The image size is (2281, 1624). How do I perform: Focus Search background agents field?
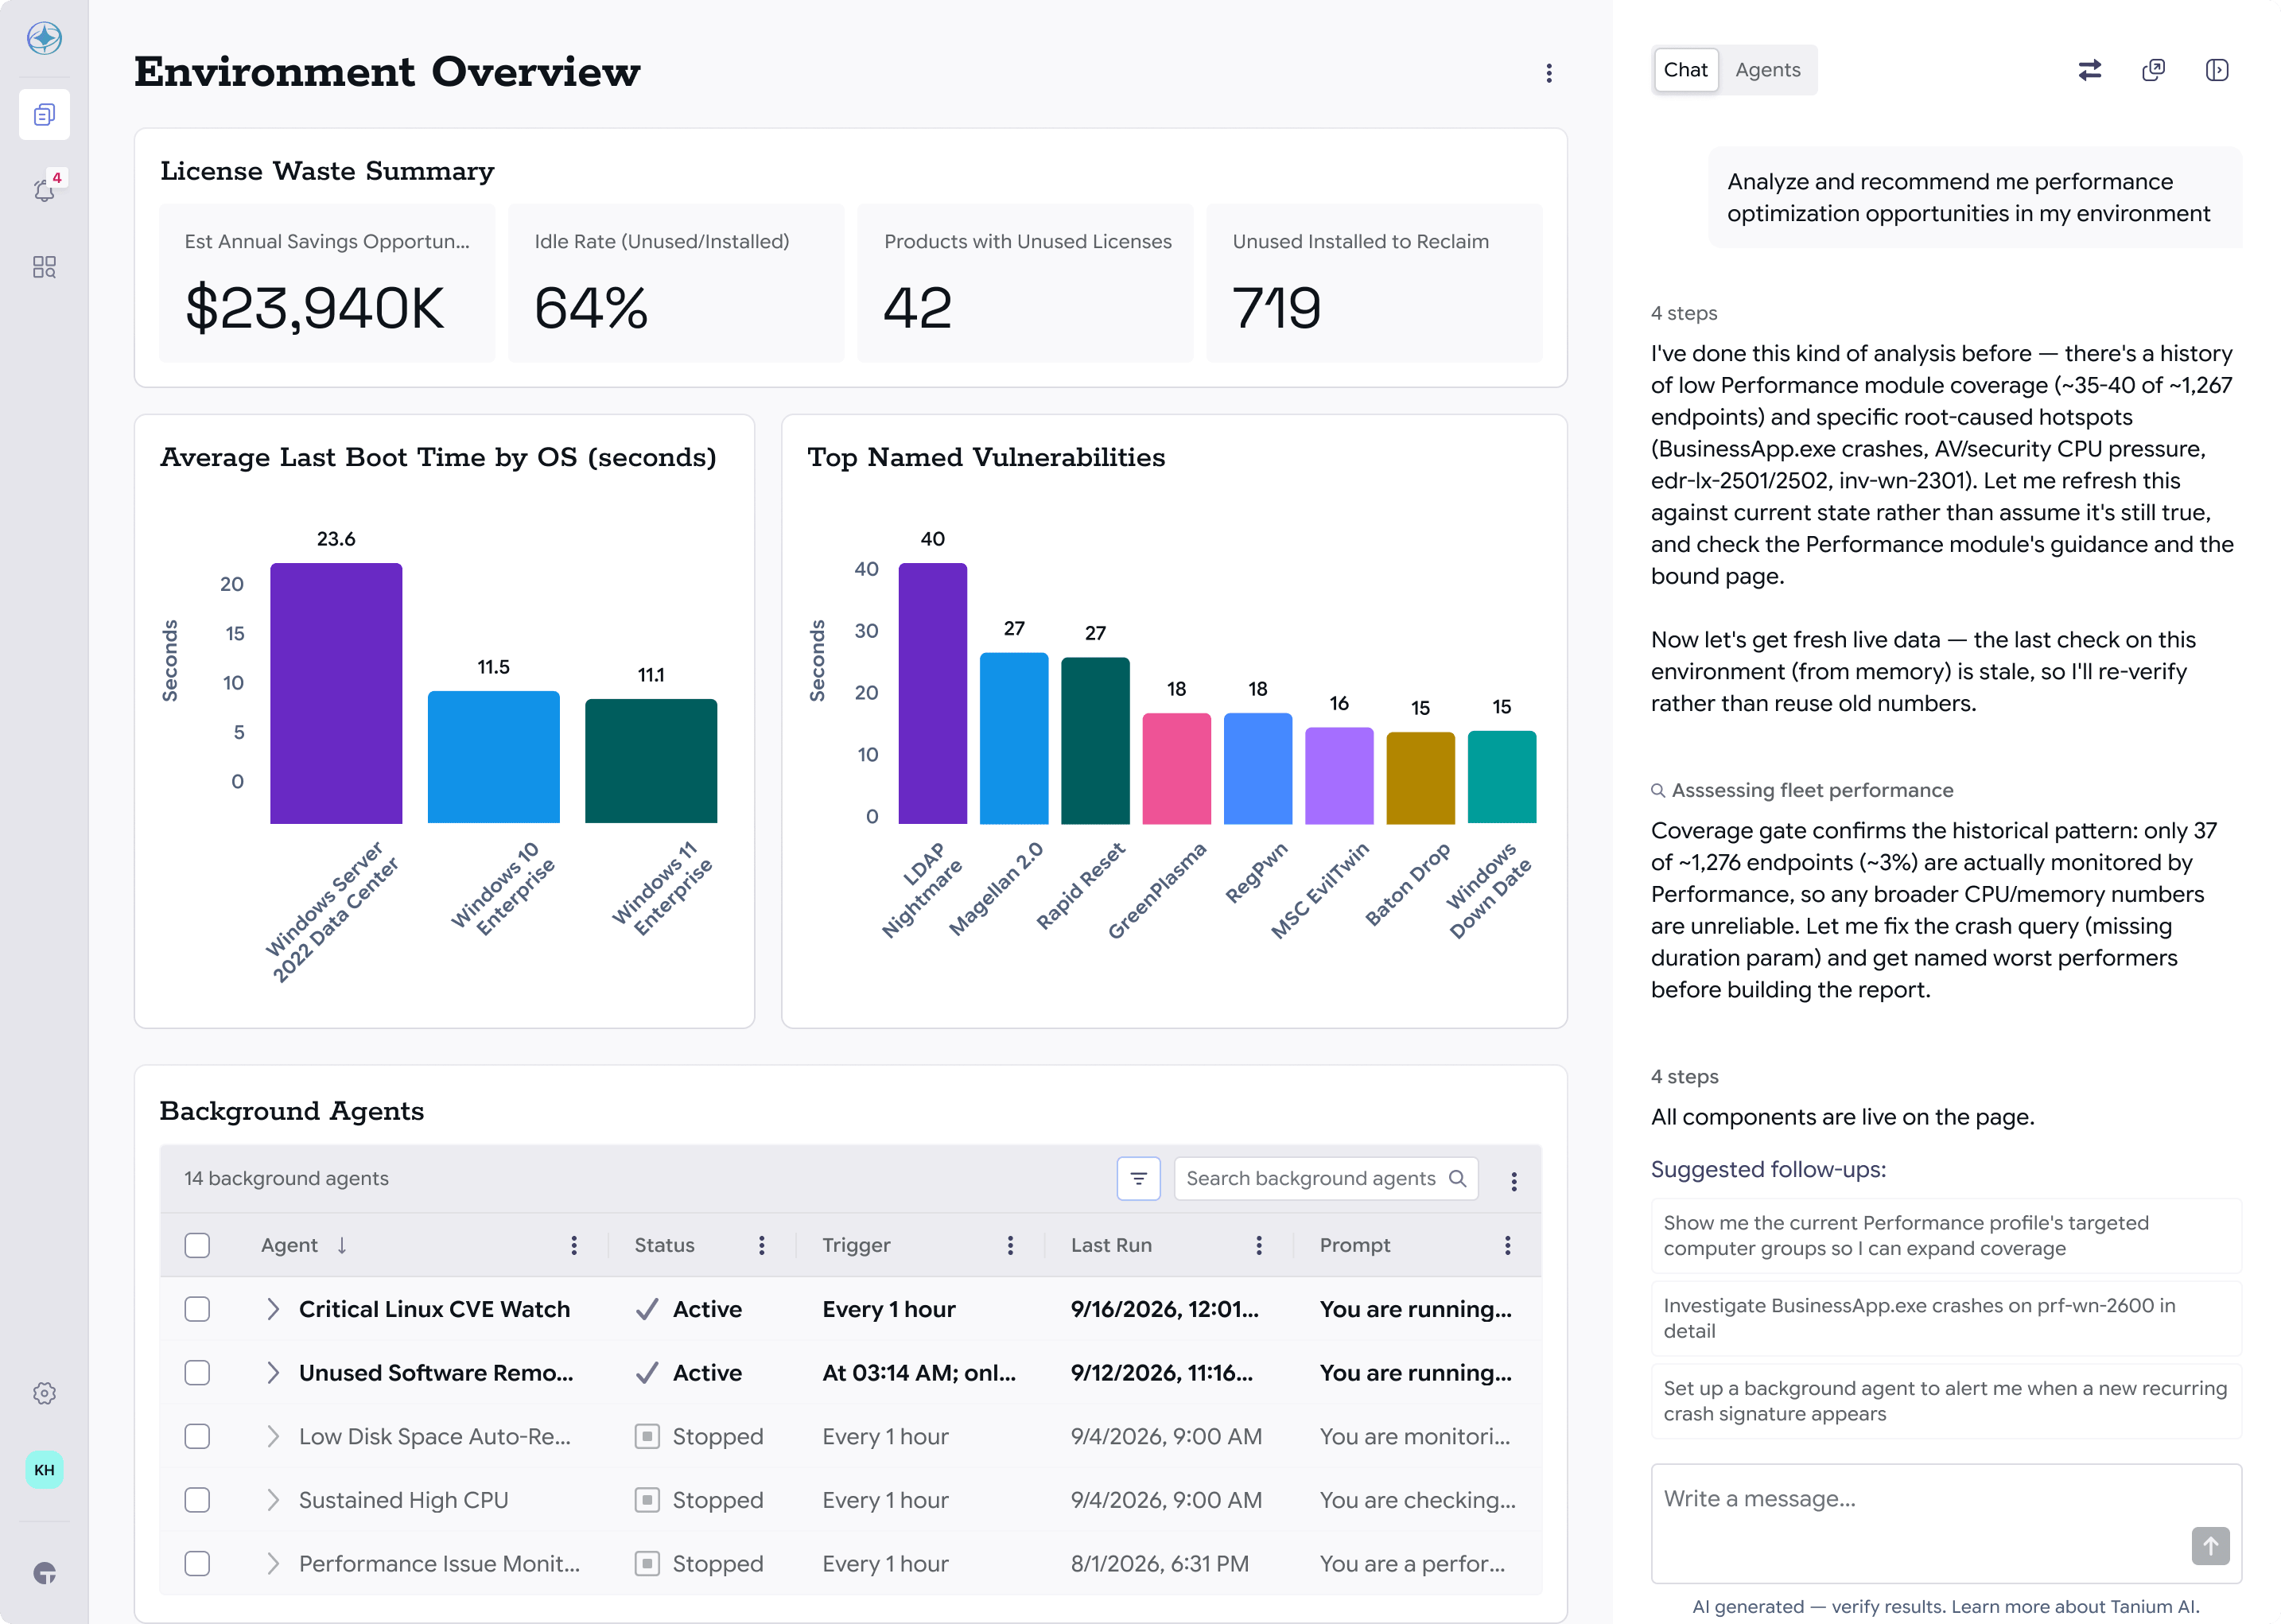1326,1179
